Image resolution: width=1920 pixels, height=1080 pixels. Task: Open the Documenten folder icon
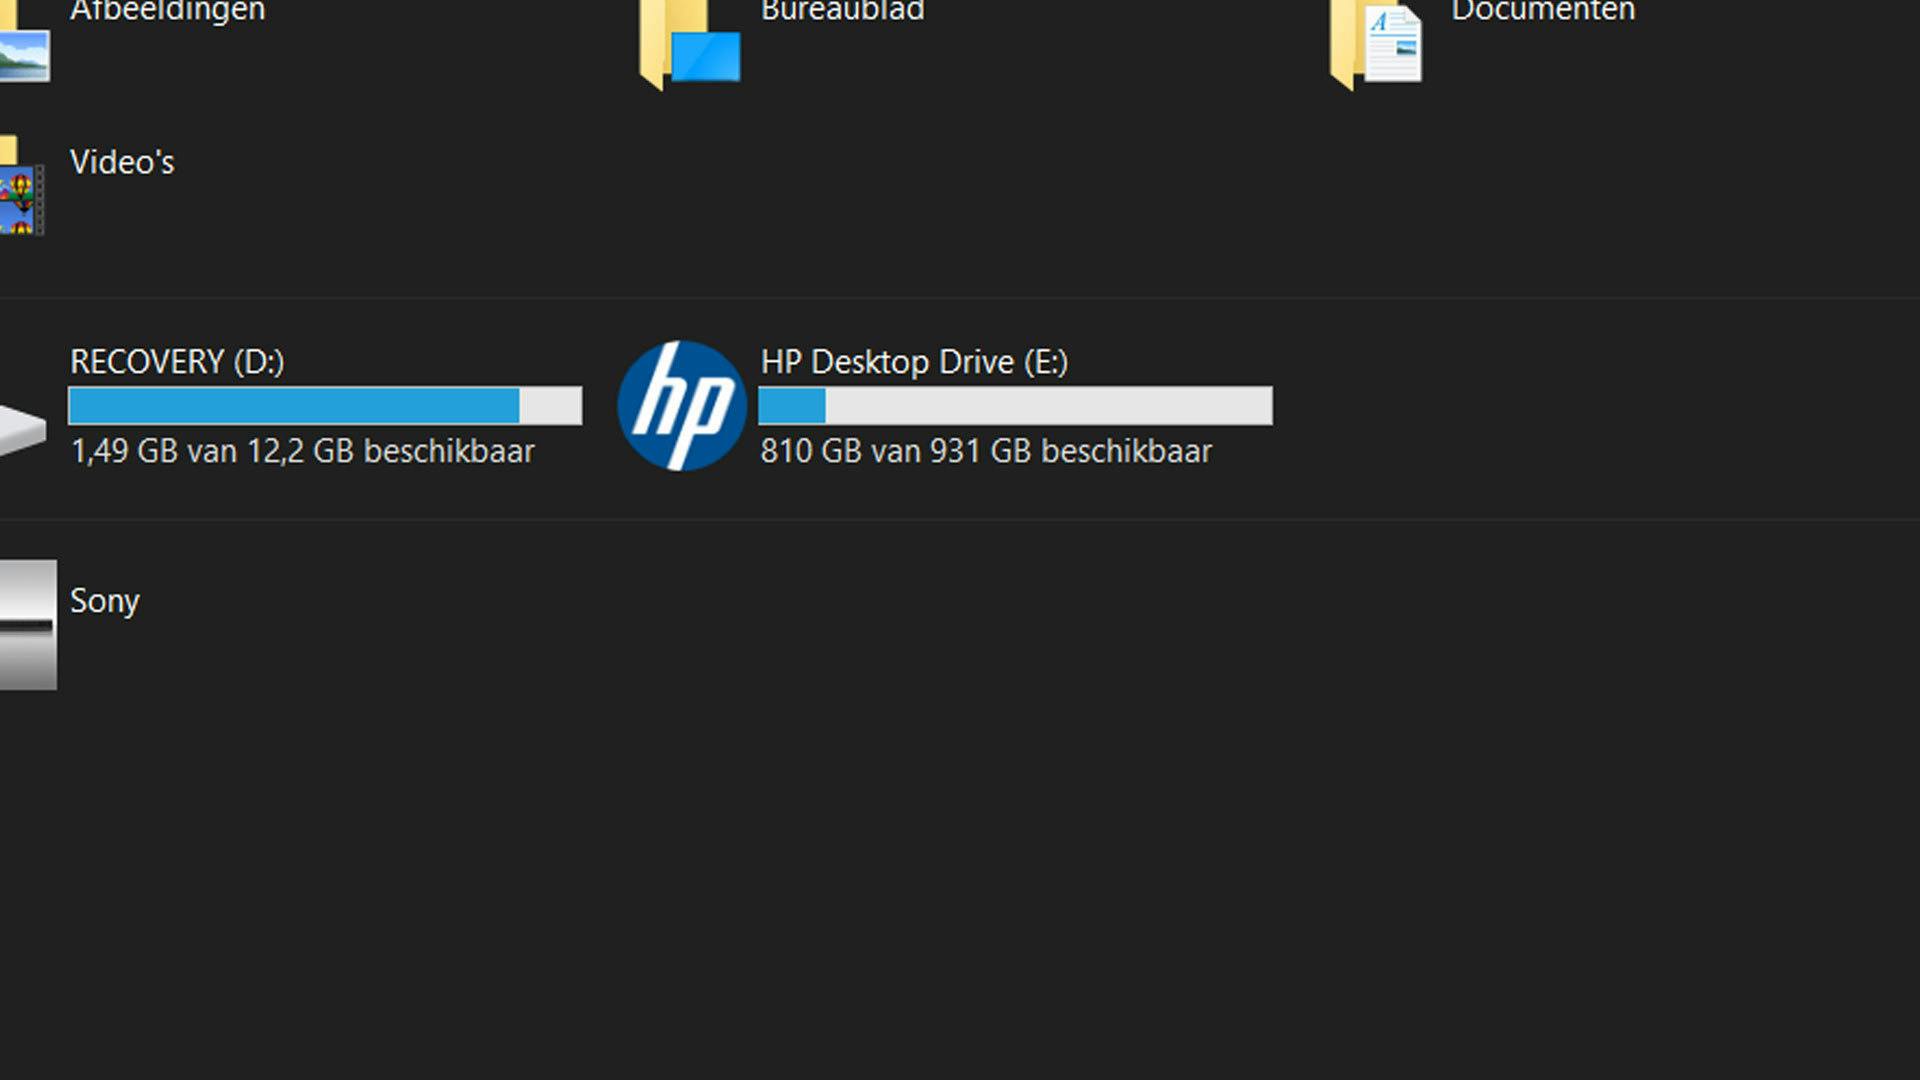(1376, 45)
